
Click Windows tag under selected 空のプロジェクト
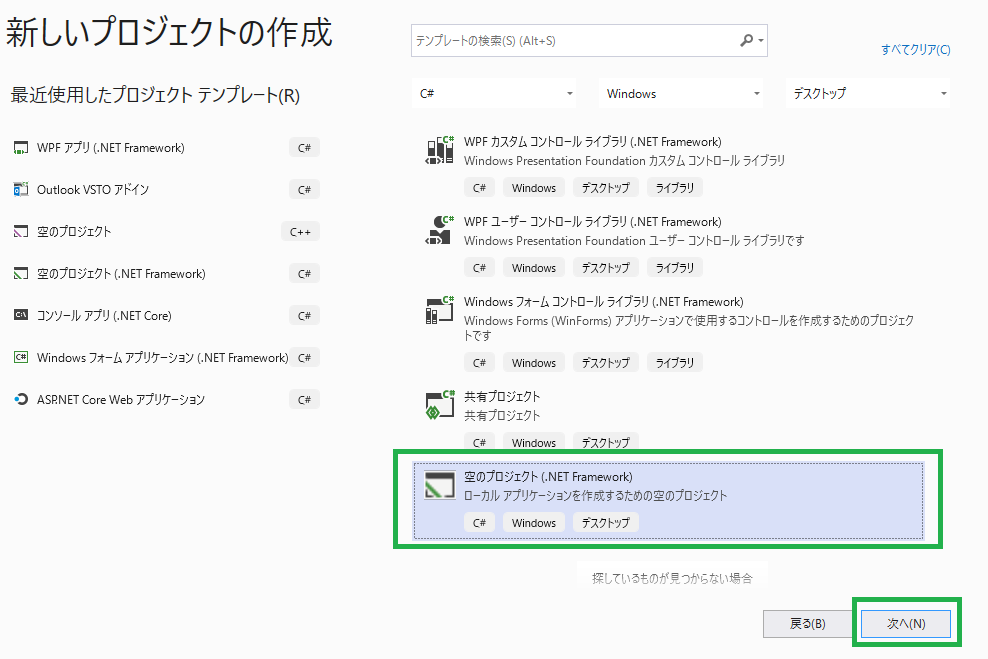(534, 522)
